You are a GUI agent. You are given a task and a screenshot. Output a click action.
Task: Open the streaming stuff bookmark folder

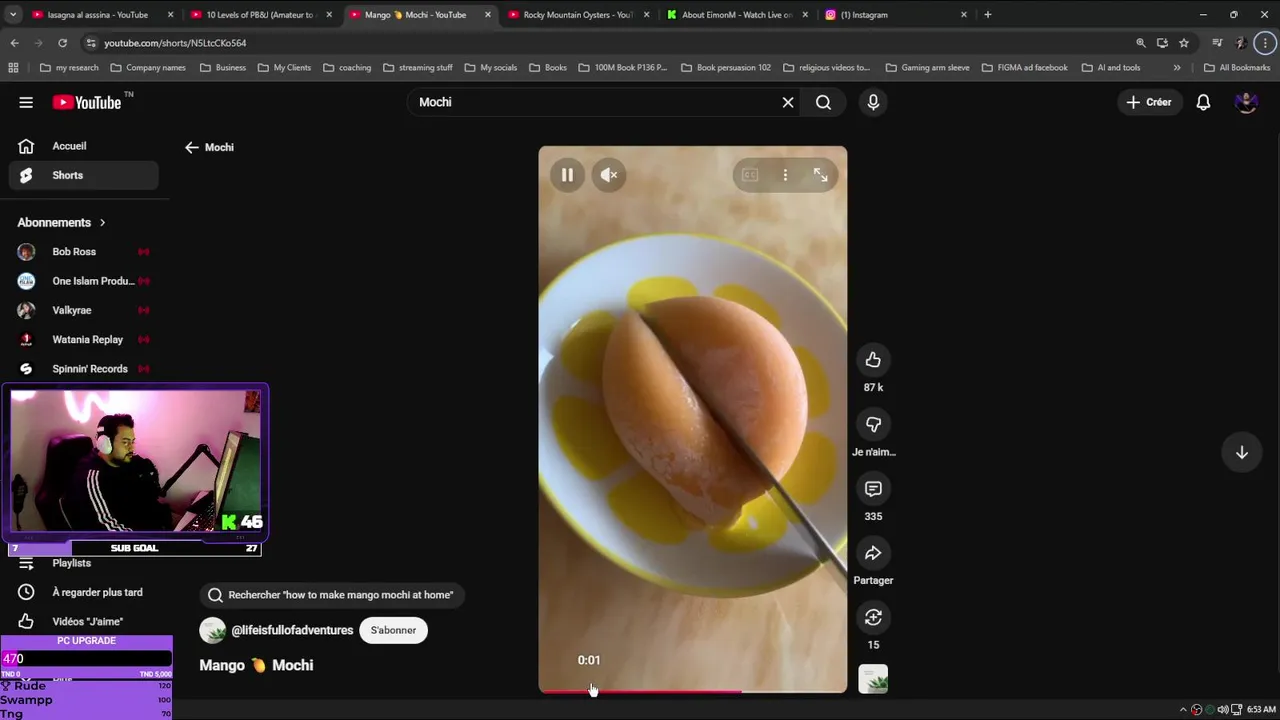point(416,68)
